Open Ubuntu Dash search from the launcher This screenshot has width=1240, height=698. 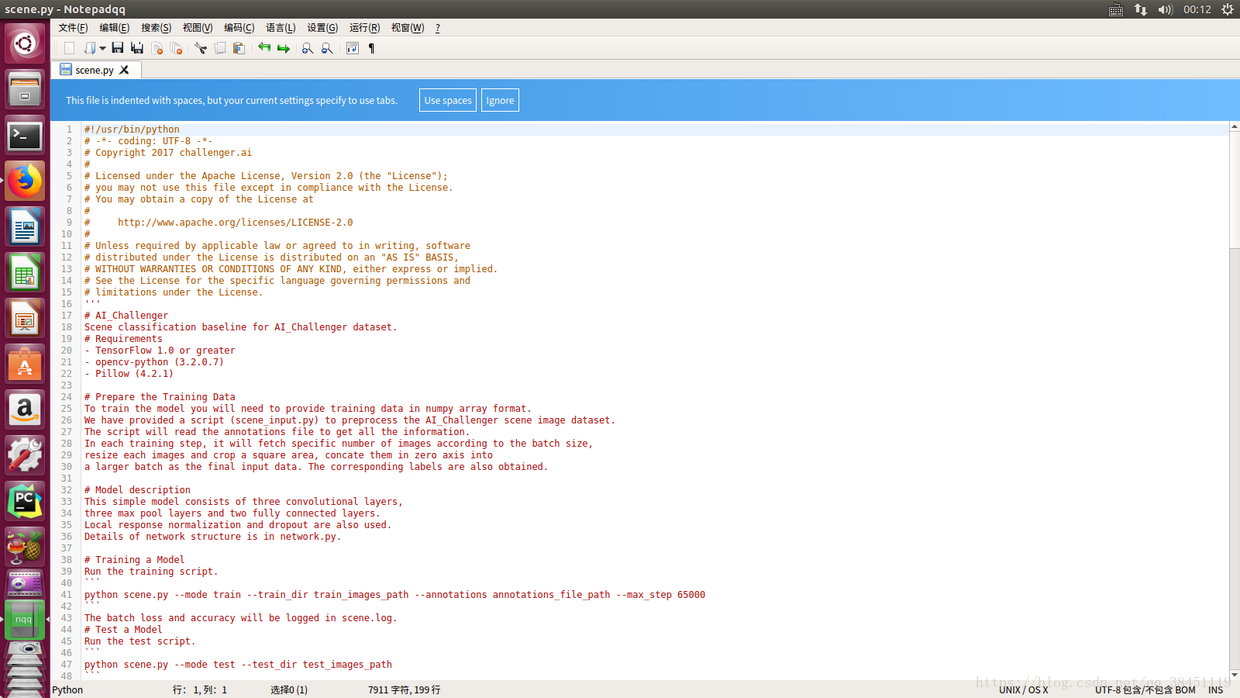pyautogui.click(x=25, y=43)
